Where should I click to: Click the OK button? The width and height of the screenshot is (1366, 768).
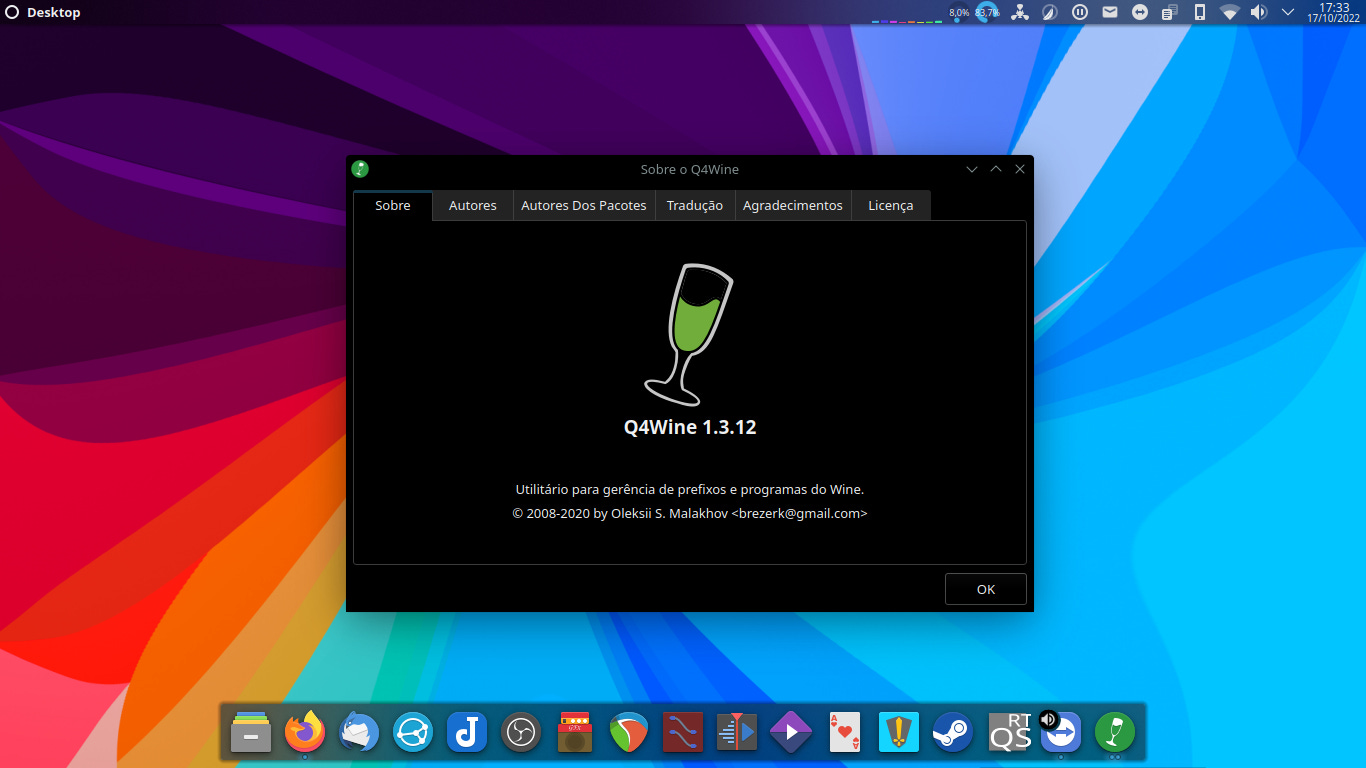986,589
